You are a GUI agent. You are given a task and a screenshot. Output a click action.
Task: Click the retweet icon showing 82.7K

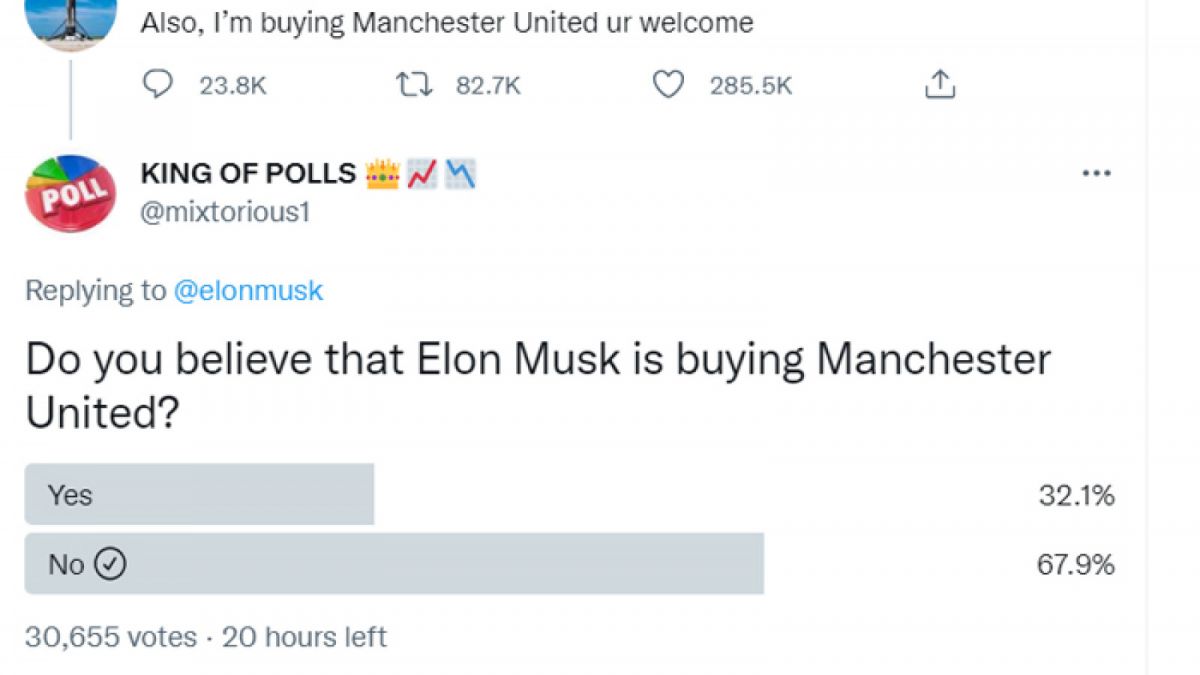[x=414, y=85]
